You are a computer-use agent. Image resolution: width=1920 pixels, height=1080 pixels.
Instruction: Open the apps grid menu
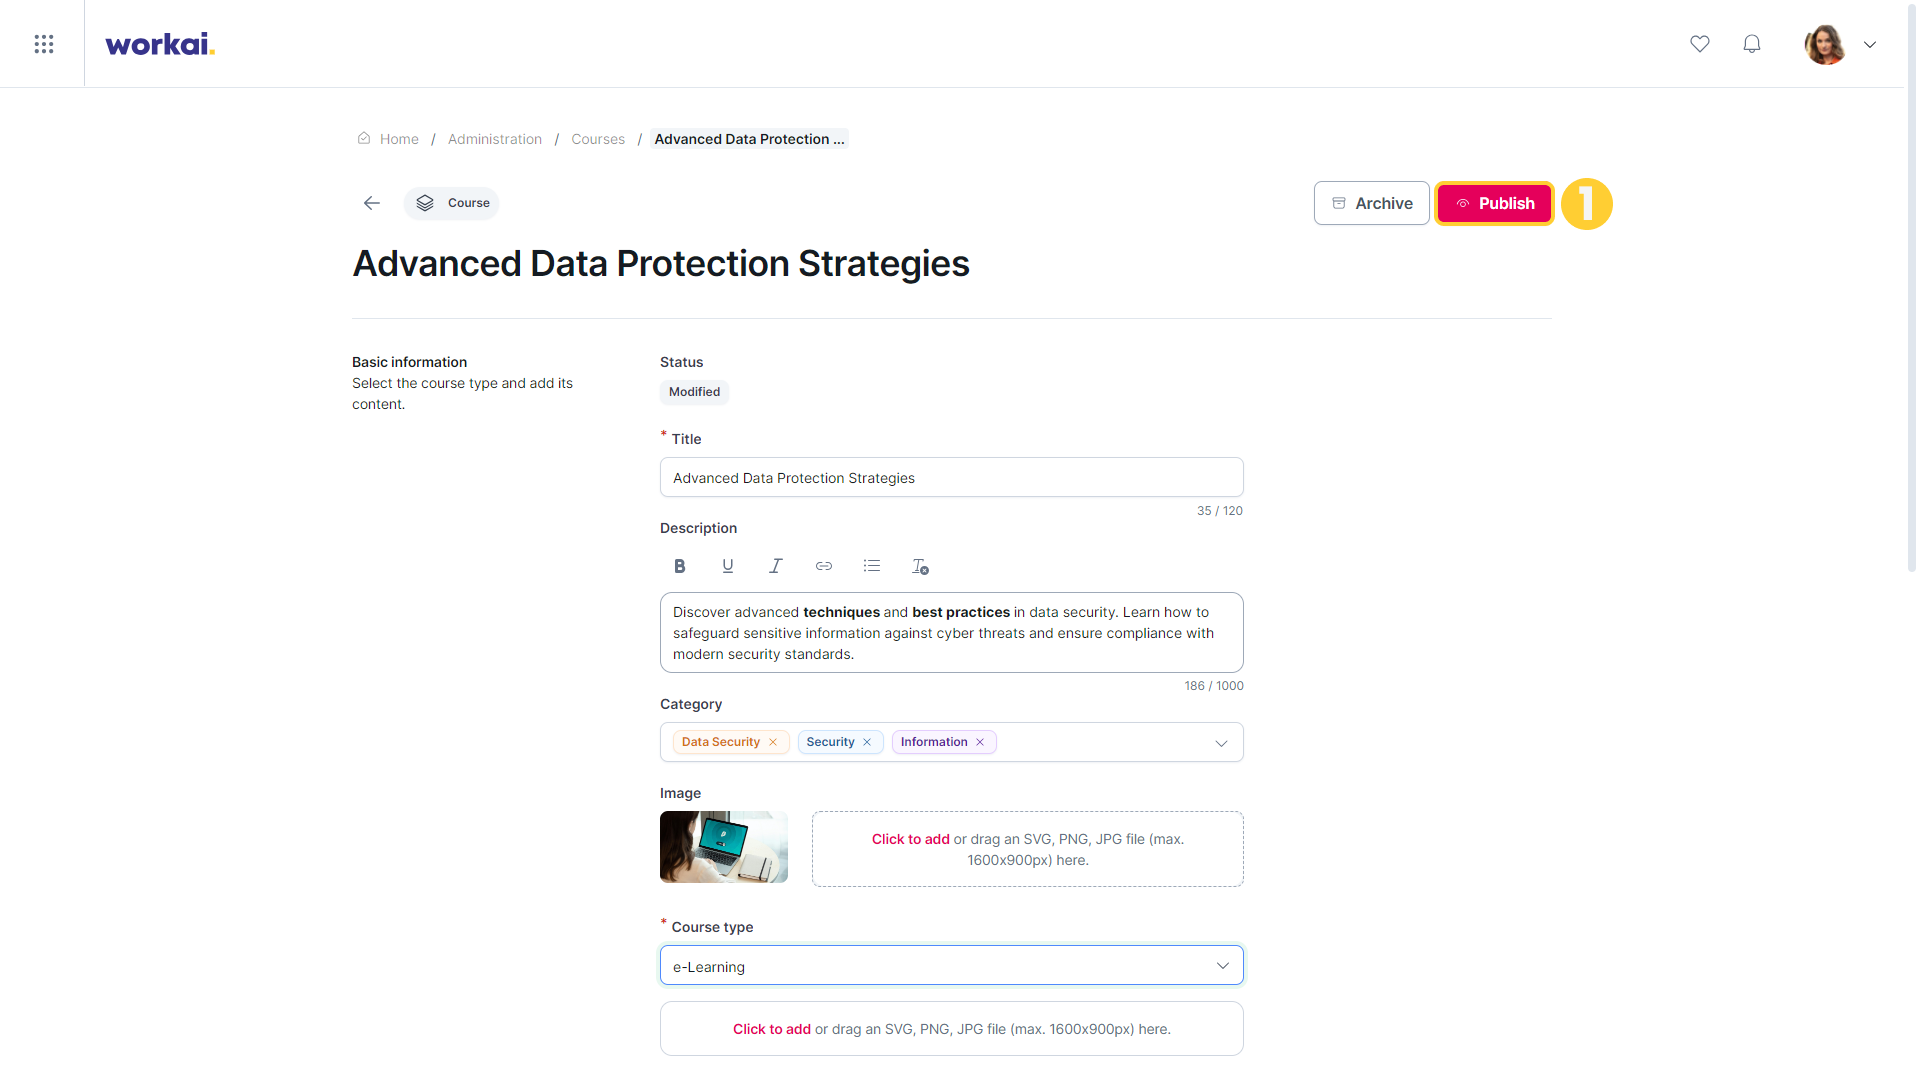tap(44, 44)
